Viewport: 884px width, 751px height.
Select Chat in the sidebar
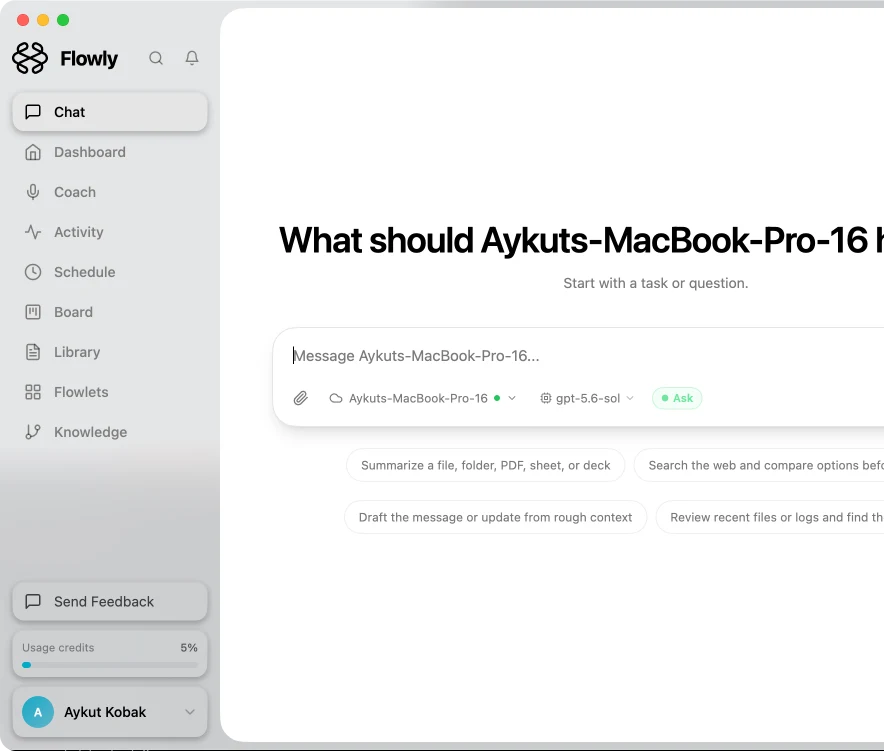coord(110,112)
